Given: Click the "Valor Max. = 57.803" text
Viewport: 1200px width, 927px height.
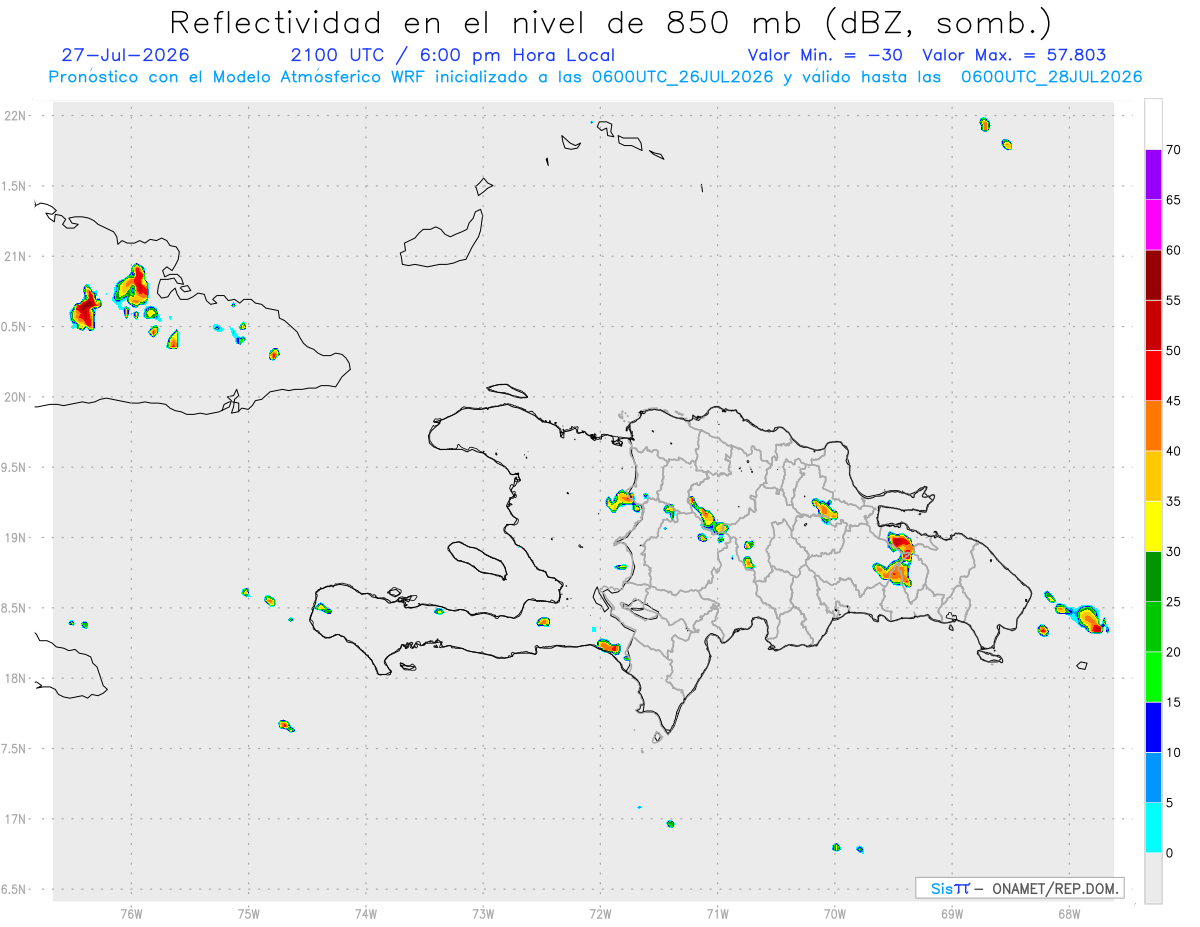Looking at the screenshot, I should click(x=1014, y=55).
